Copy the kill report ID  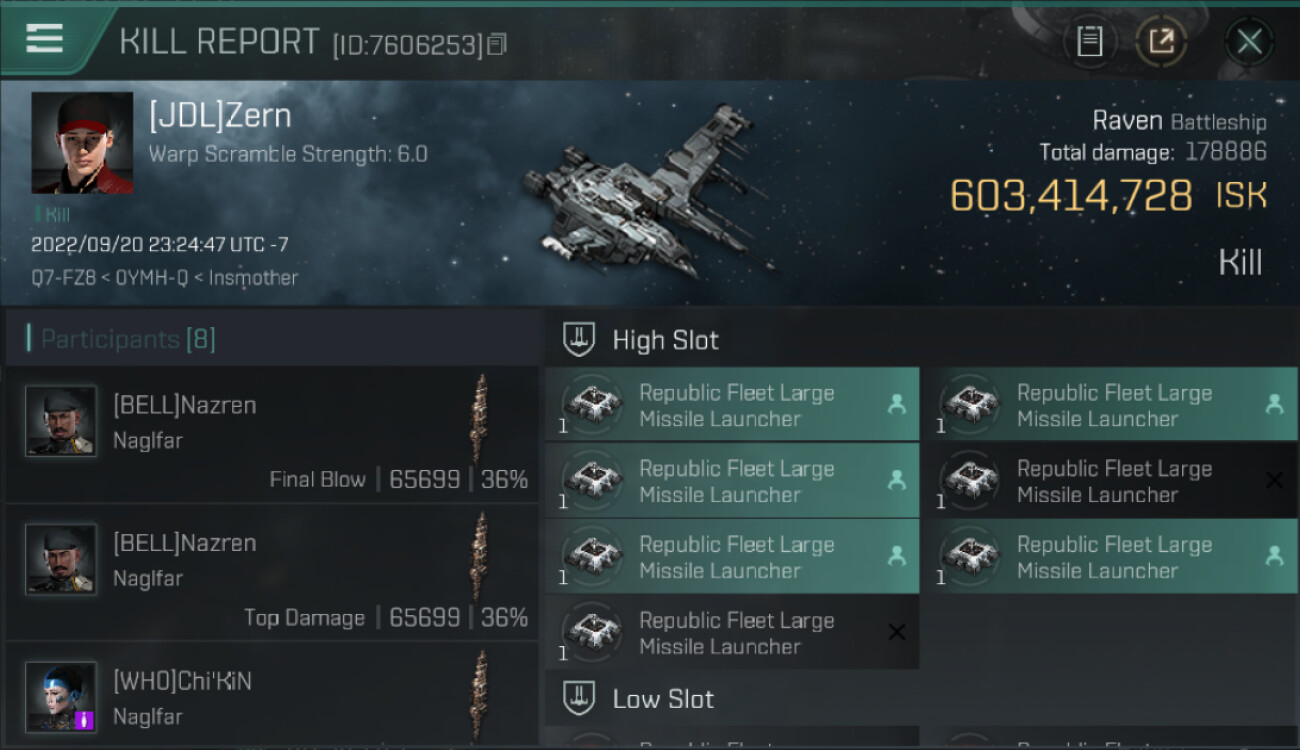[497, 44]
